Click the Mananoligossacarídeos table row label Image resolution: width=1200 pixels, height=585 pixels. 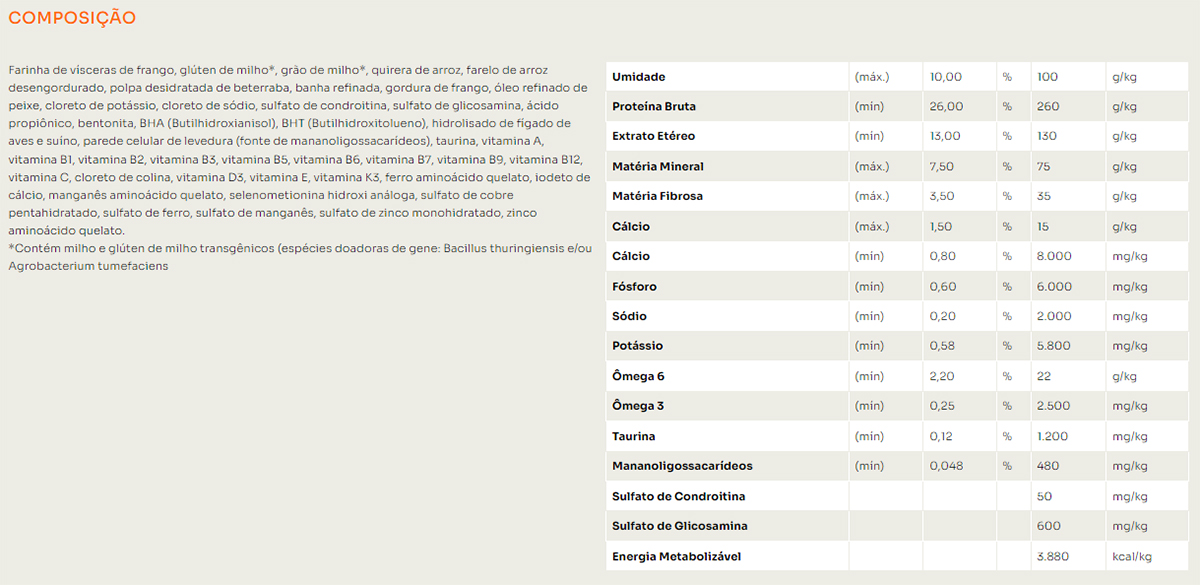click(682, 466)
